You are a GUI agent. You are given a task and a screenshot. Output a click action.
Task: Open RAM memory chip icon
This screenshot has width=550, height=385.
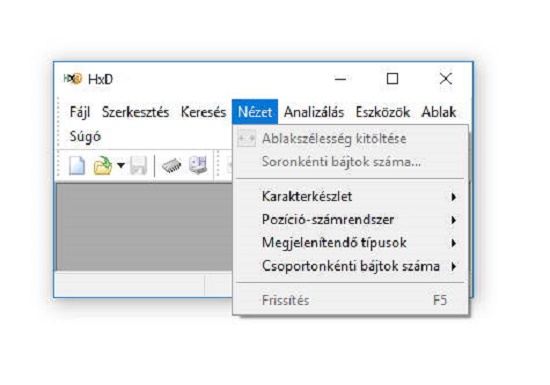(x=171, y=165)
